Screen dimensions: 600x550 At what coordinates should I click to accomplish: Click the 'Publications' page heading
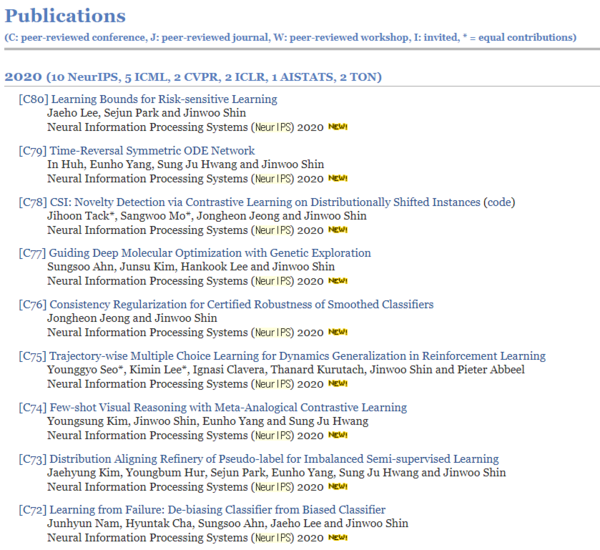click(65, 17)
